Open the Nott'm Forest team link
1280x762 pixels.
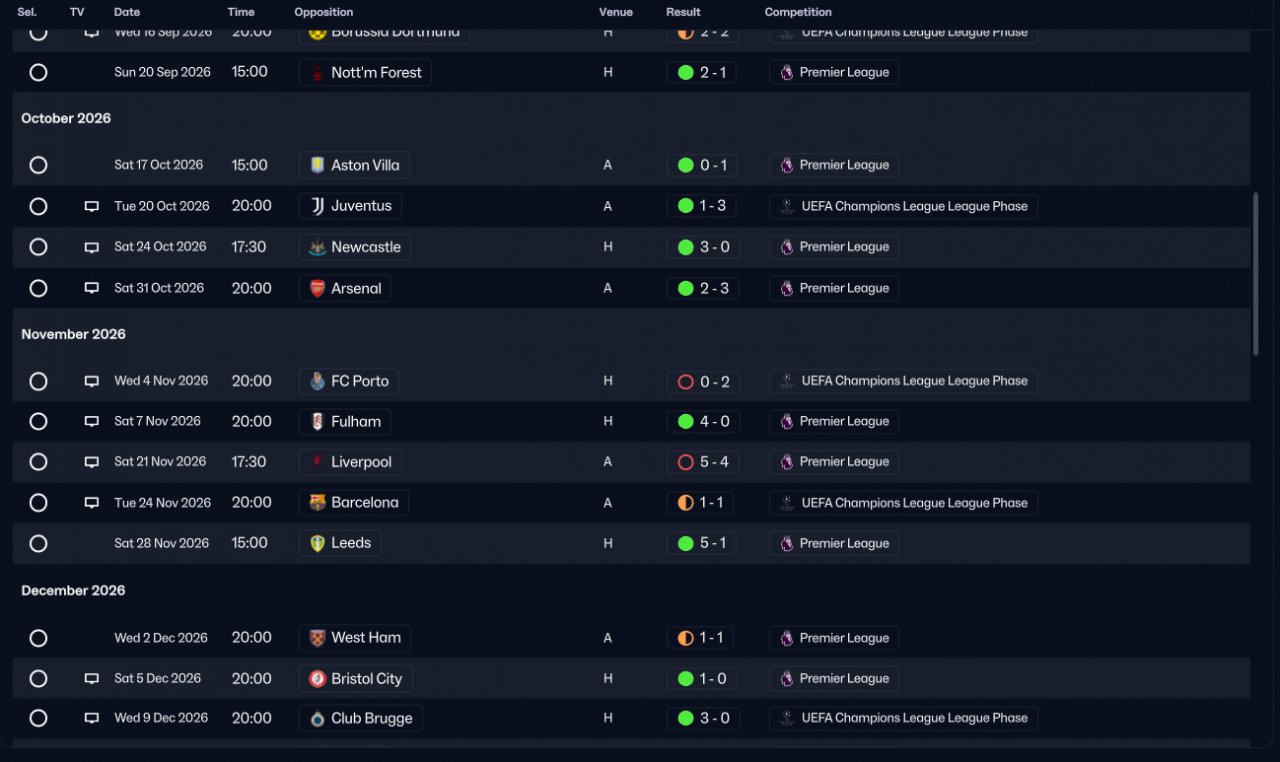tap(365, 73)
